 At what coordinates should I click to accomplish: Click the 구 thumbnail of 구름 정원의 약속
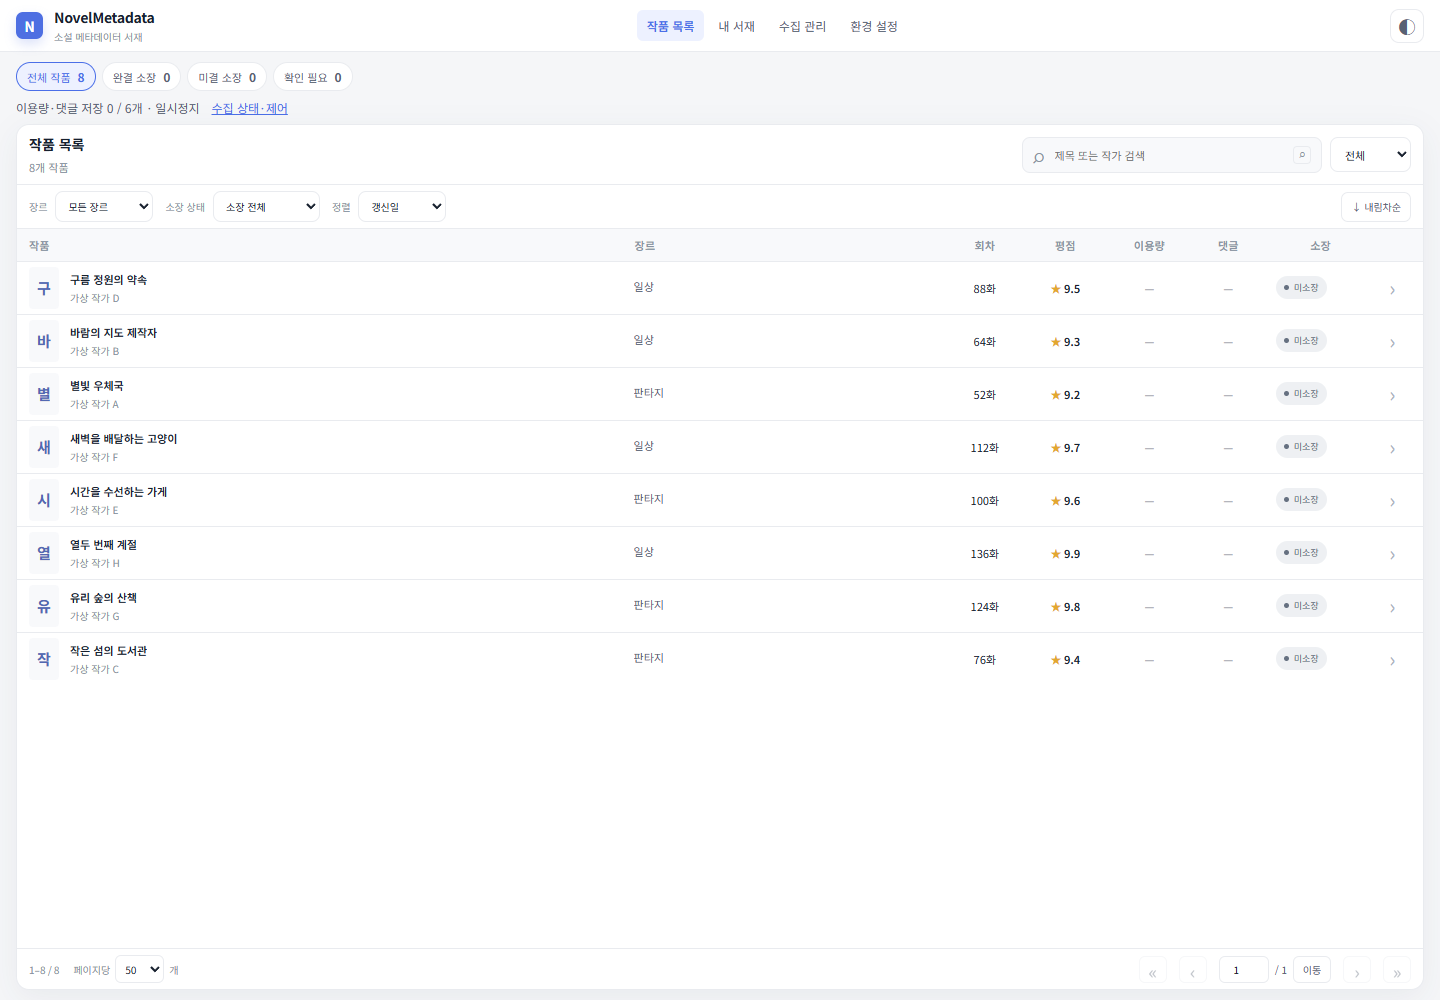coord(44,288)
